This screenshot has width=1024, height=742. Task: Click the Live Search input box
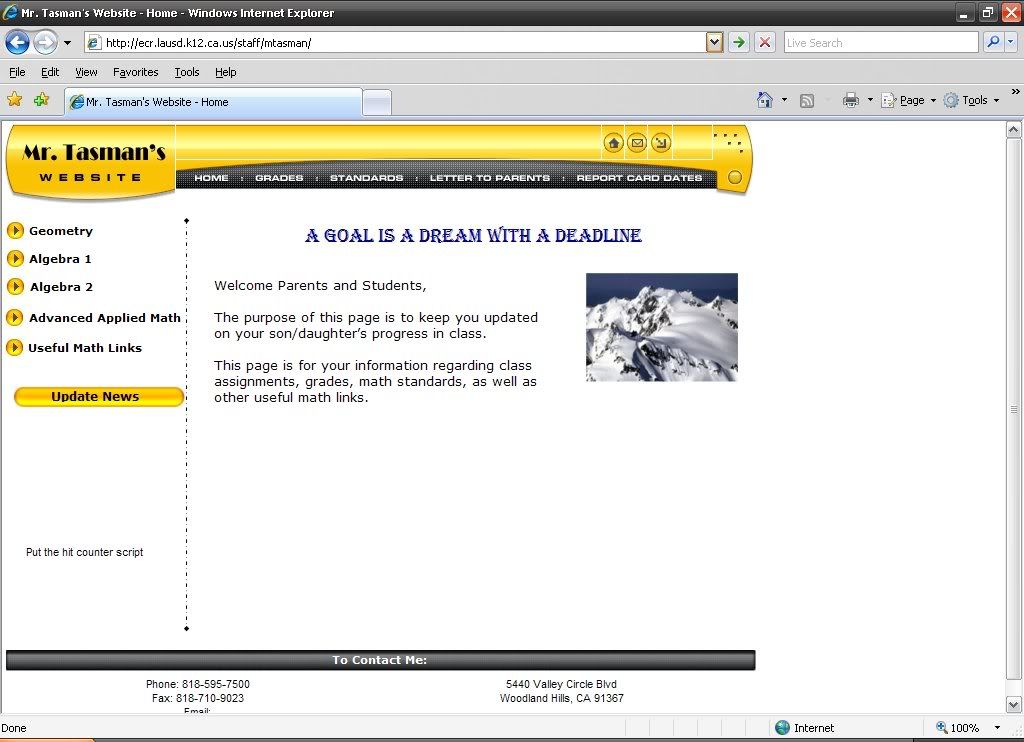click(x=880, y=42)
